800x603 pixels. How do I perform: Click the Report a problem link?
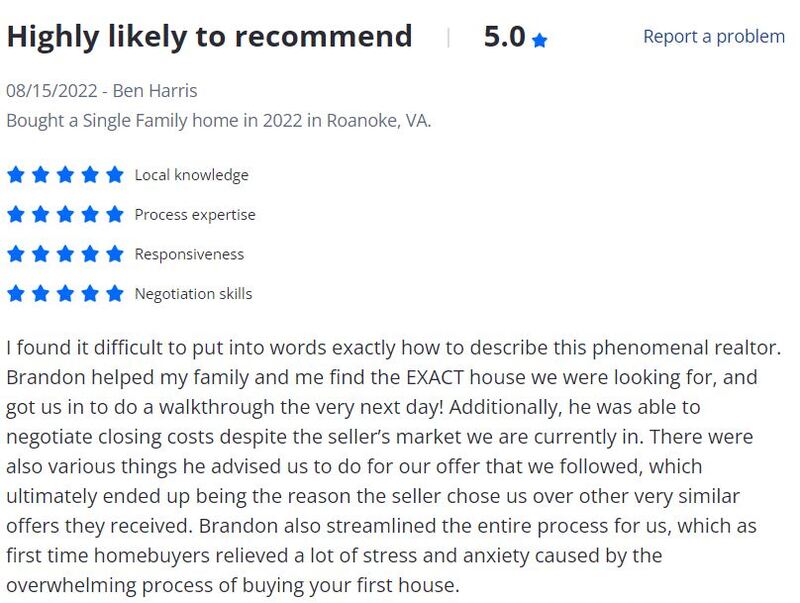[714, 37]
